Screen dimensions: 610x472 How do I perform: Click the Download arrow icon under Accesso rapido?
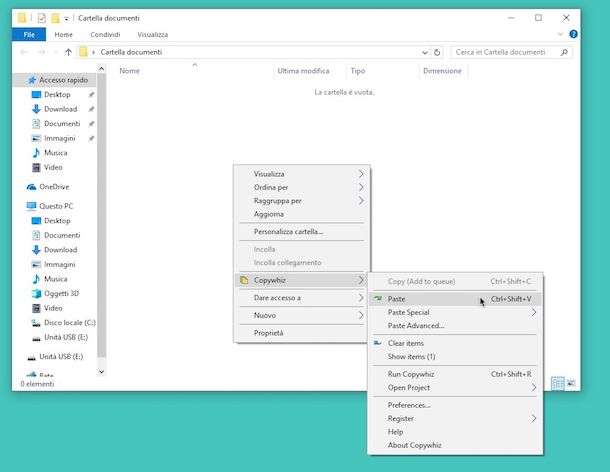point(36,109)
